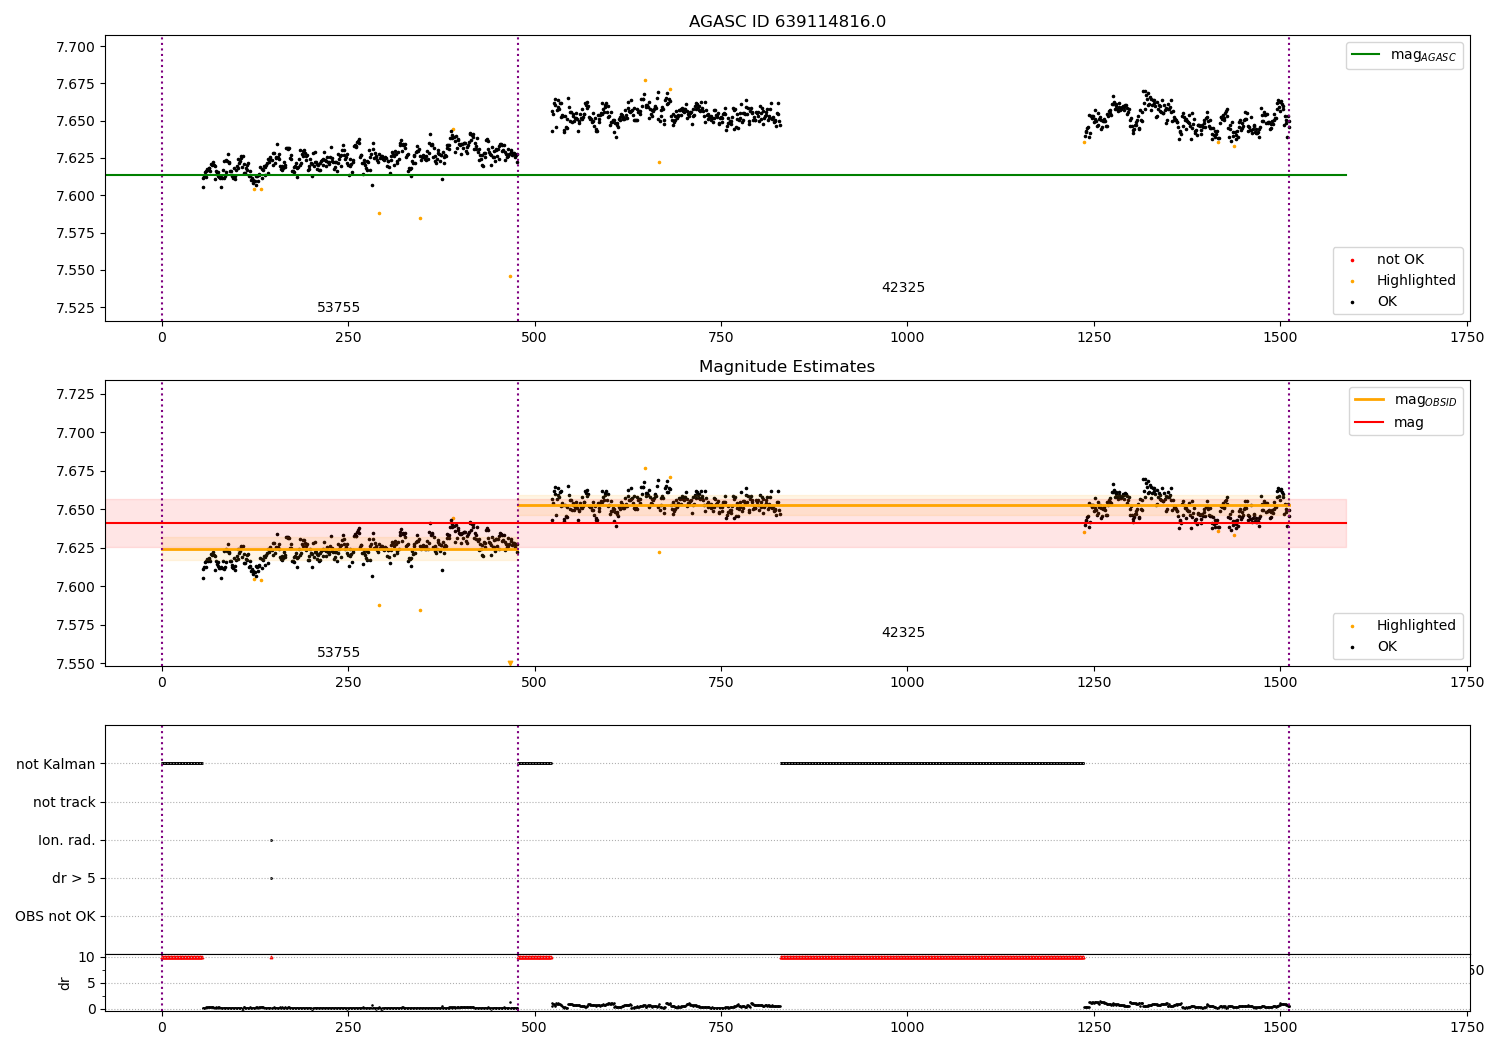Image resolution: width=1500 pixels, height=1050 pixels.
Task: Click the x-axis tick 250 under the Magnitude Estimates plot
Action: pos(348,683)
